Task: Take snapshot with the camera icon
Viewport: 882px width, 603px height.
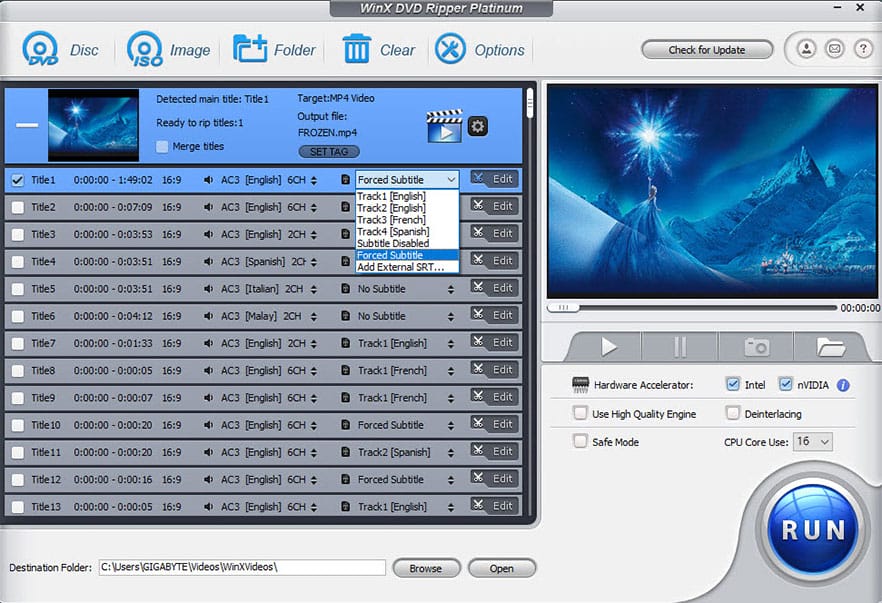Action: click(x=756, y=347)
